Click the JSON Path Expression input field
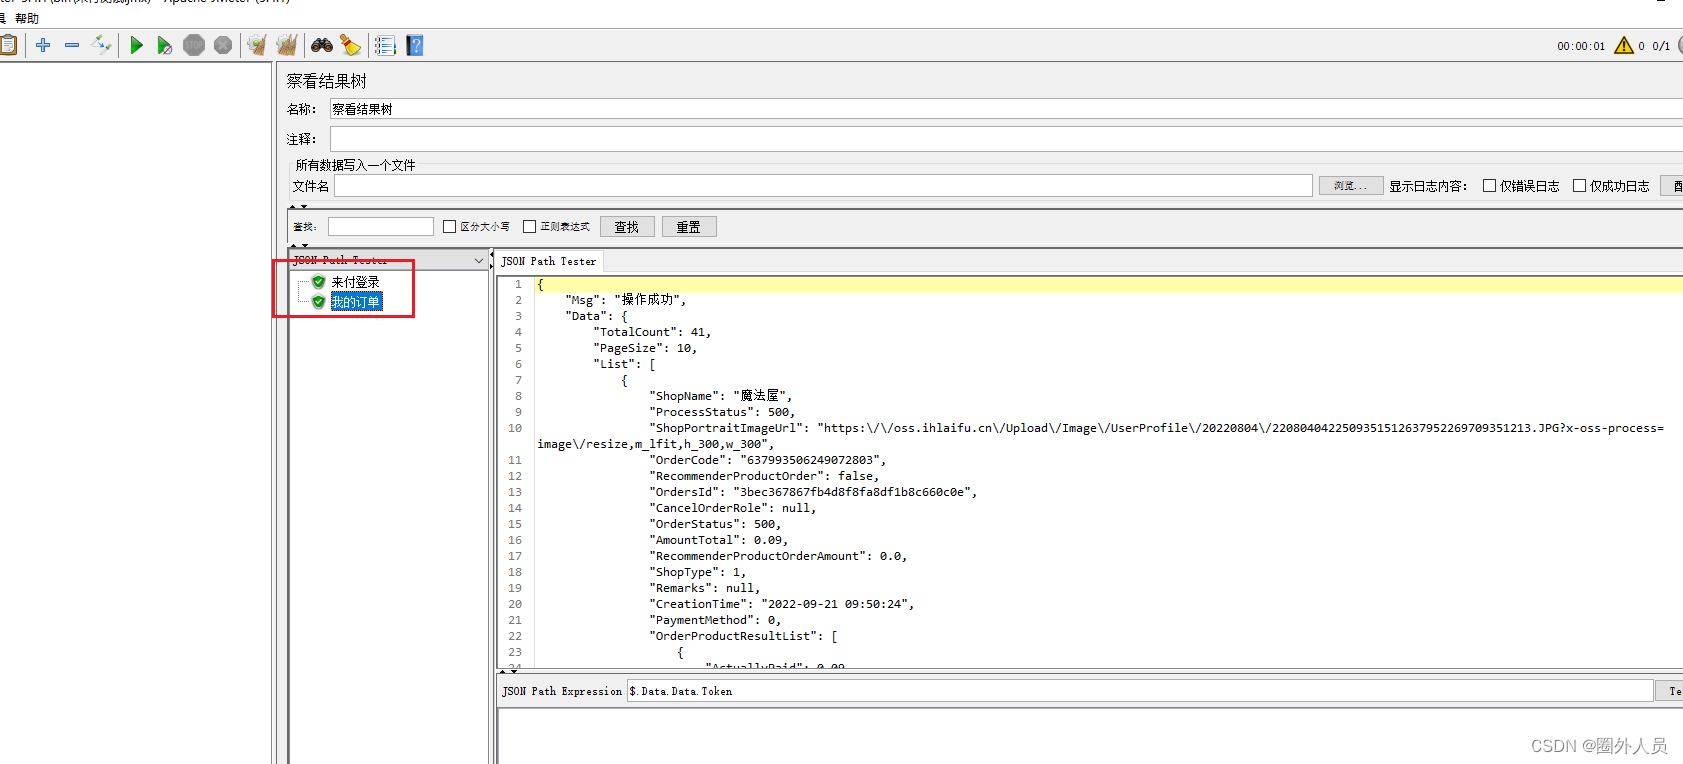This screenshot has width=1683, height=764. coord(1140,691)
